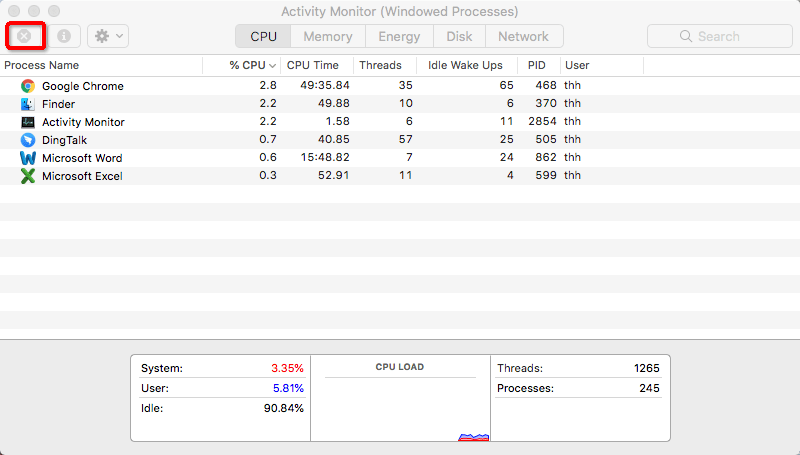The height and width of the screenshot is (455, 800).
Task: Select the Activity Monitor process icon
Action: (x=28, y=122)
